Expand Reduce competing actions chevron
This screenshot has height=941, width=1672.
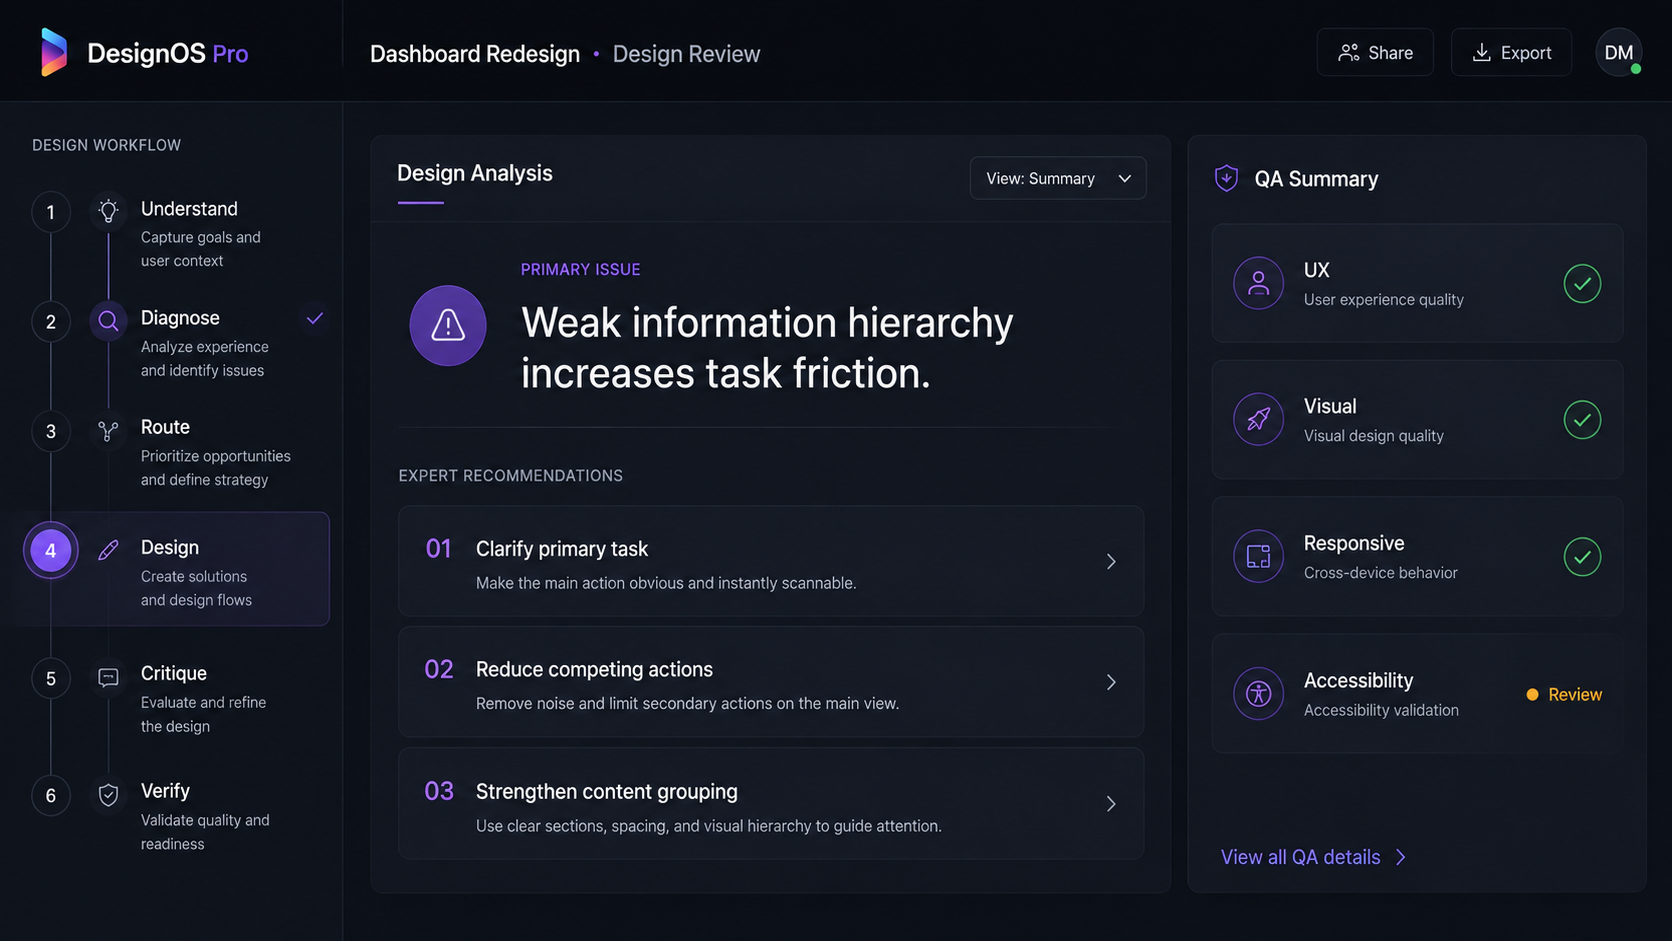click(1111, 682)
